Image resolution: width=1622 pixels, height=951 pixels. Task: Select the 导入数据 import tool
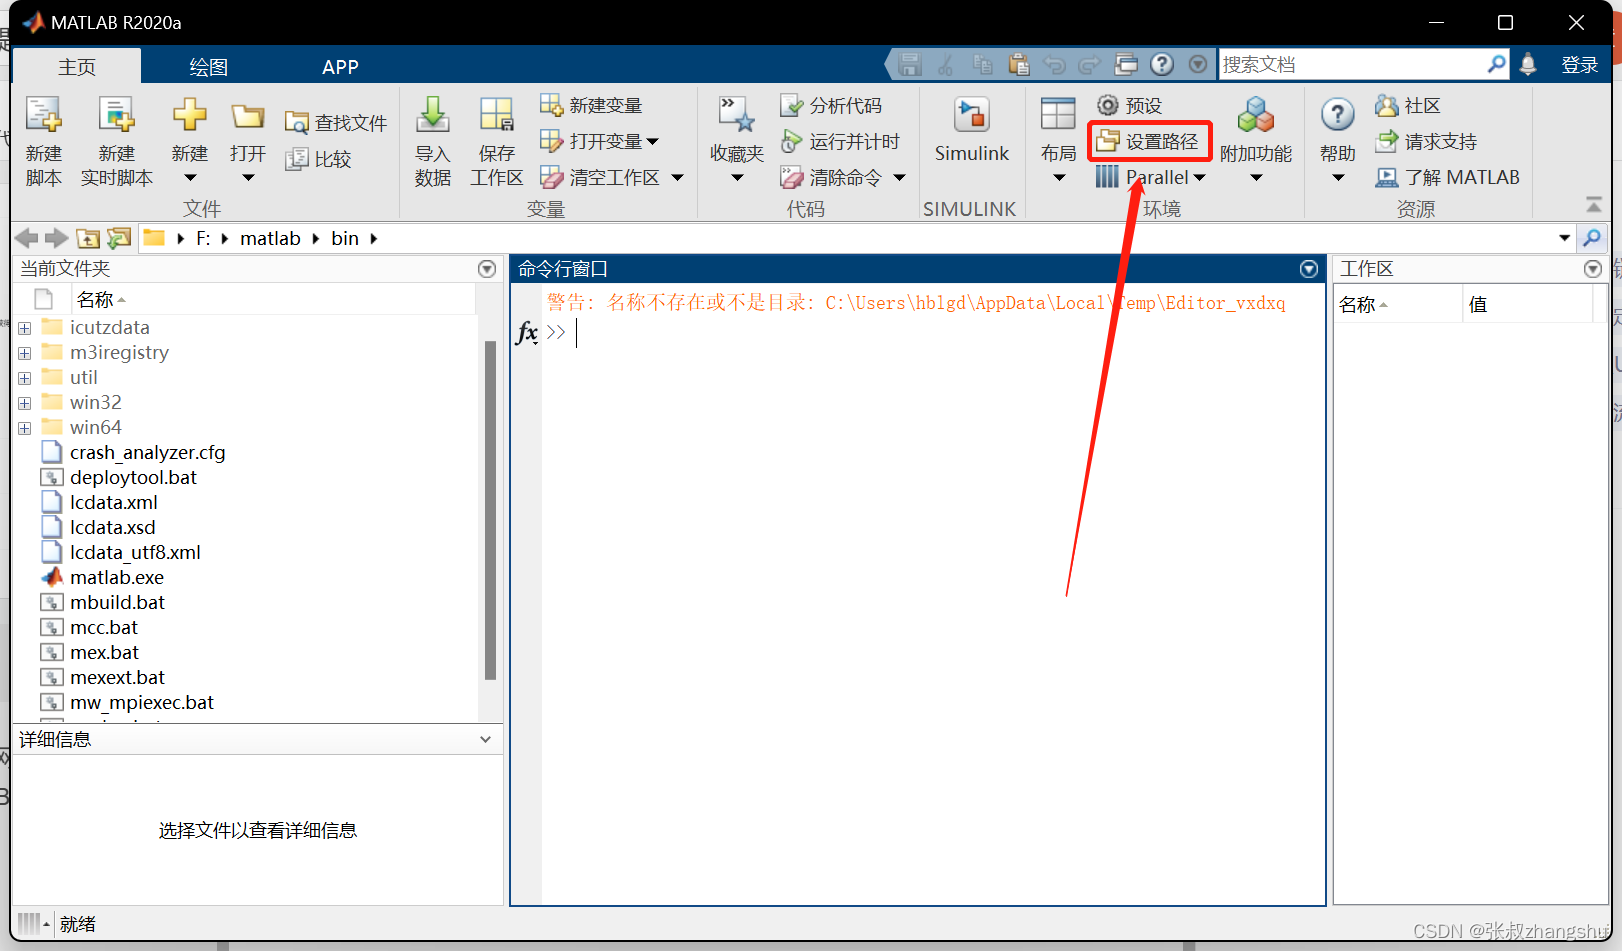tap(432, 140)
